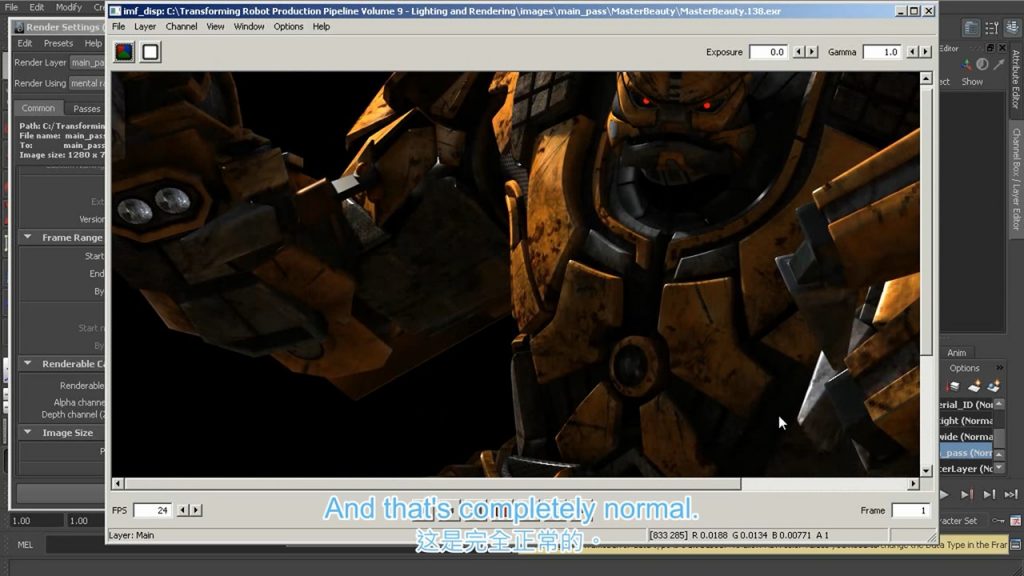This screenshot has width=1024, height=576.
Task: Click the Channel Box / Layer Editor tab
Action: coord(1016,179)
